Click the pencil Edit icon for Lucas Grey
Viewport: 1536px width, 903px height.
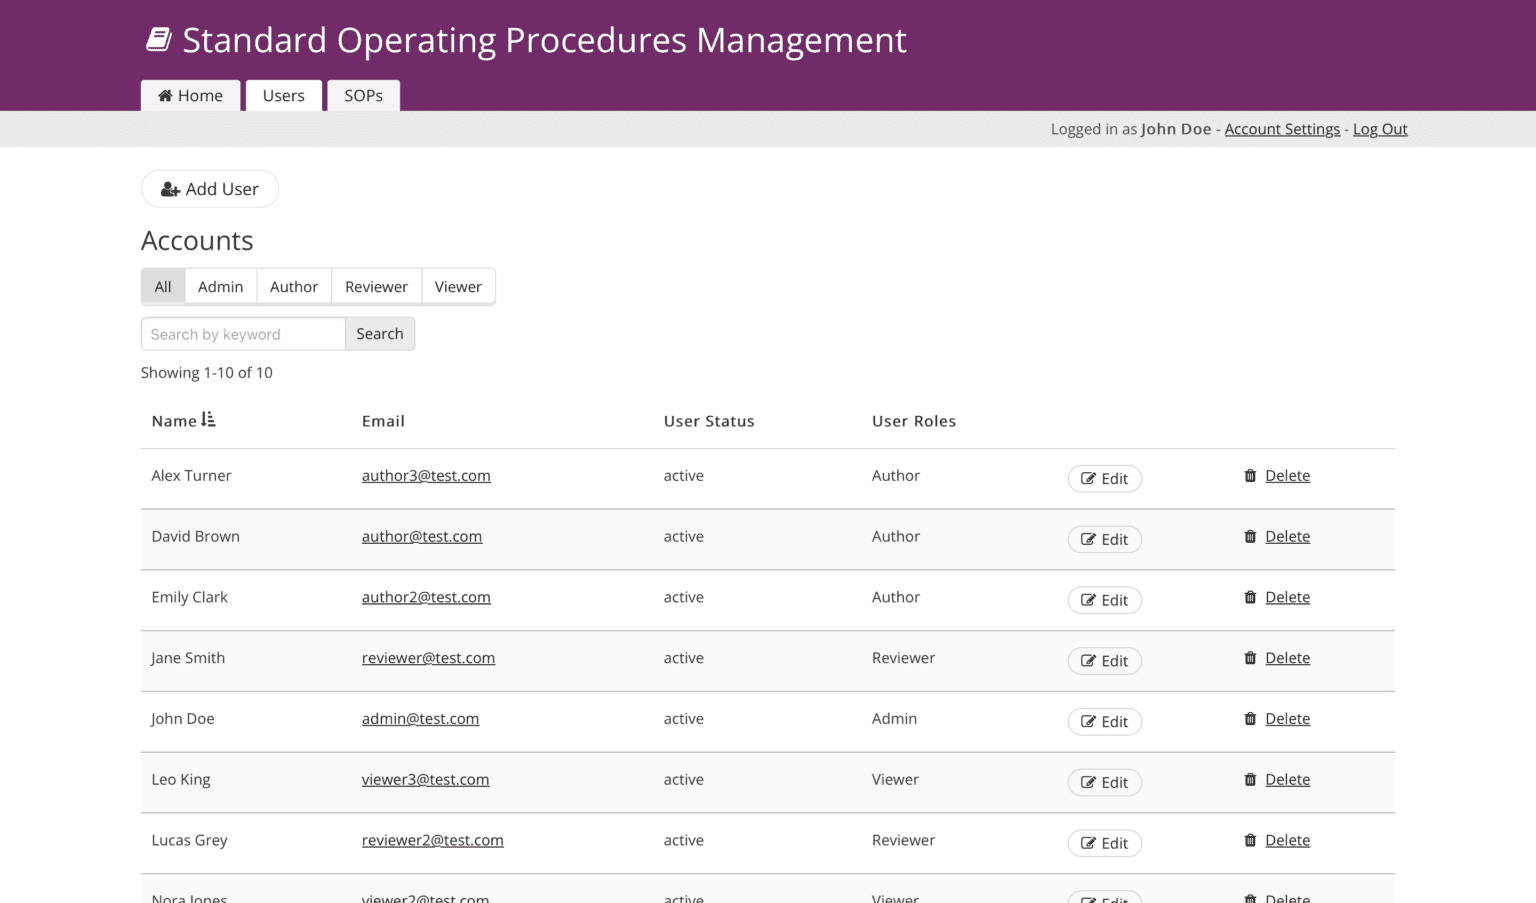[1087, 843]
